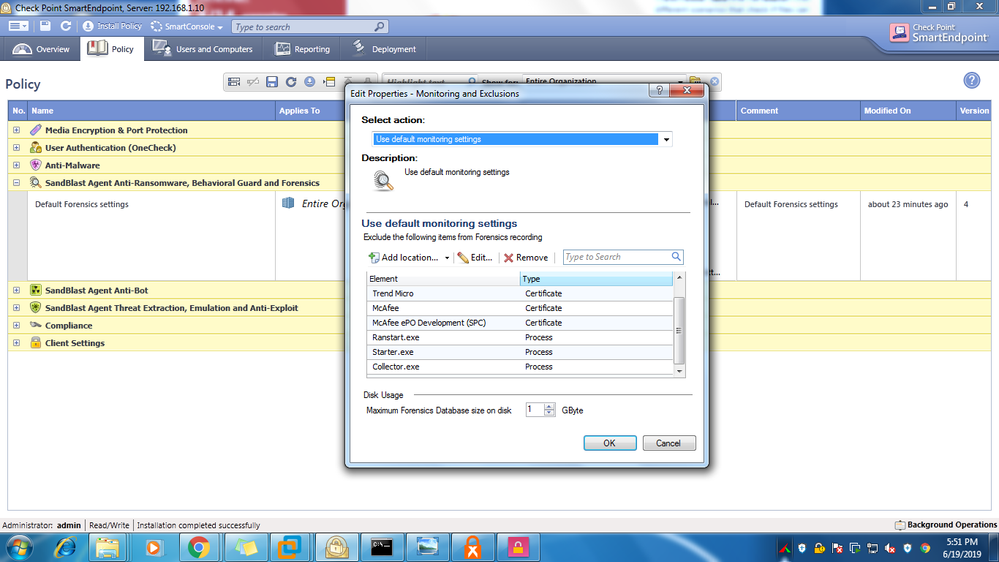This screenshot has height=562, width=999.
Task: Click the policy toolbar refresh icon
Action: (291, 82)
